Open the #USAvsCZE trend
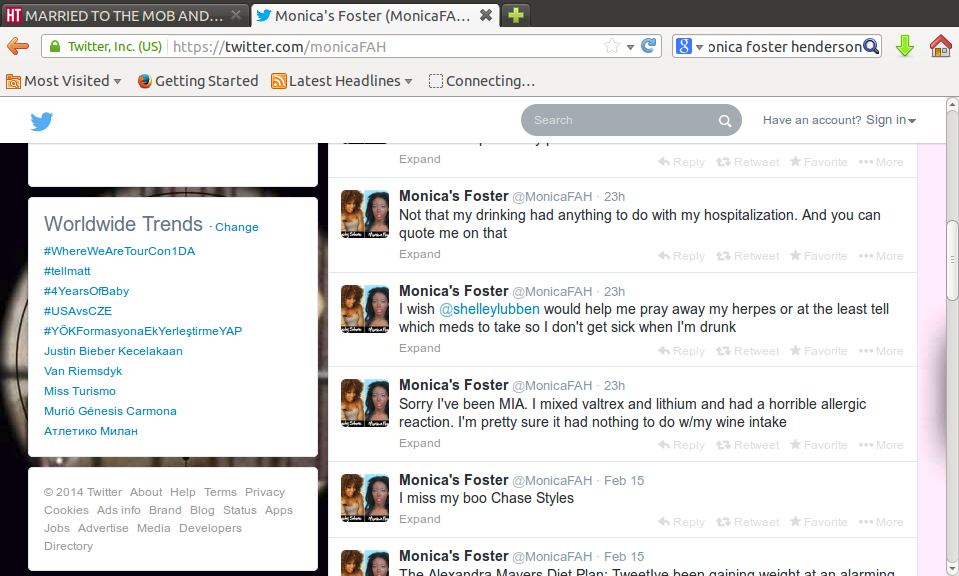This screenshot has height=576, width=959. point(78,311)
